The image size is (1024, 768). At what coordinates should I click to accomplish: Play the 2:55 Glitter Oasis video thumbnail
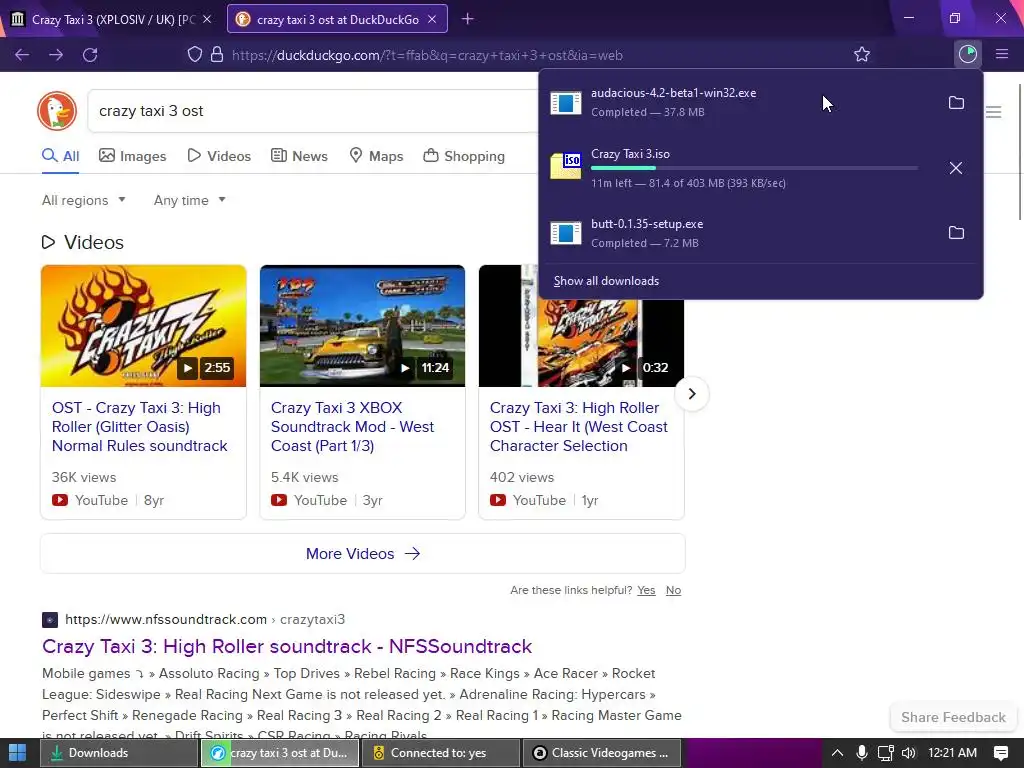coord(144,326)
